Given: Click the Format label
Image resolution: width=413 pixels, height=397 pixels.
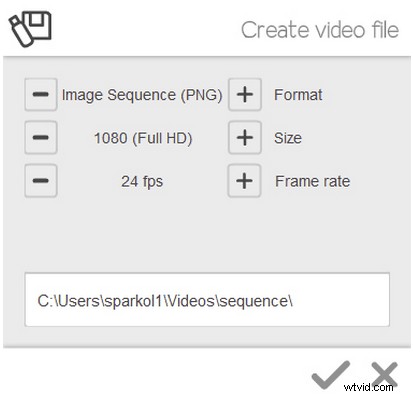Looking at the screenshot, I should (298, 95).
